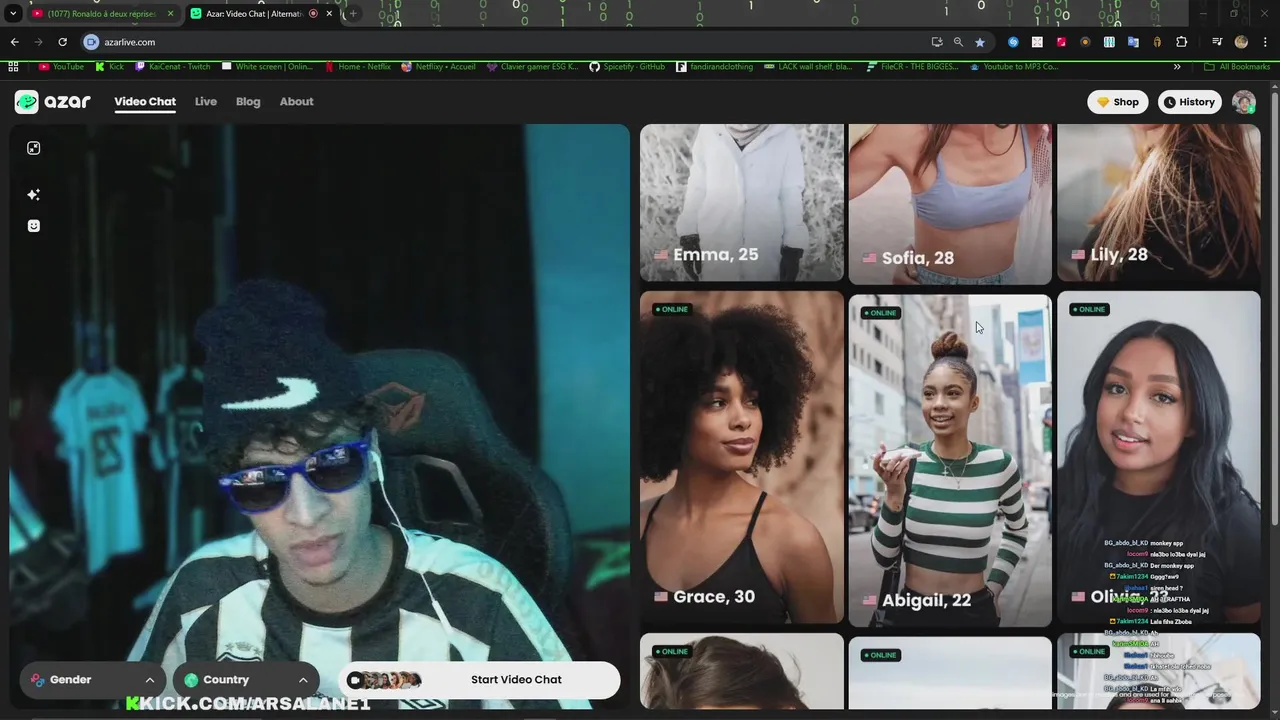Image resolution: width=1280 pixels, height=720 pixels.
Task: Open the LACK wall shelf bookmark
Action: point(809,67)
